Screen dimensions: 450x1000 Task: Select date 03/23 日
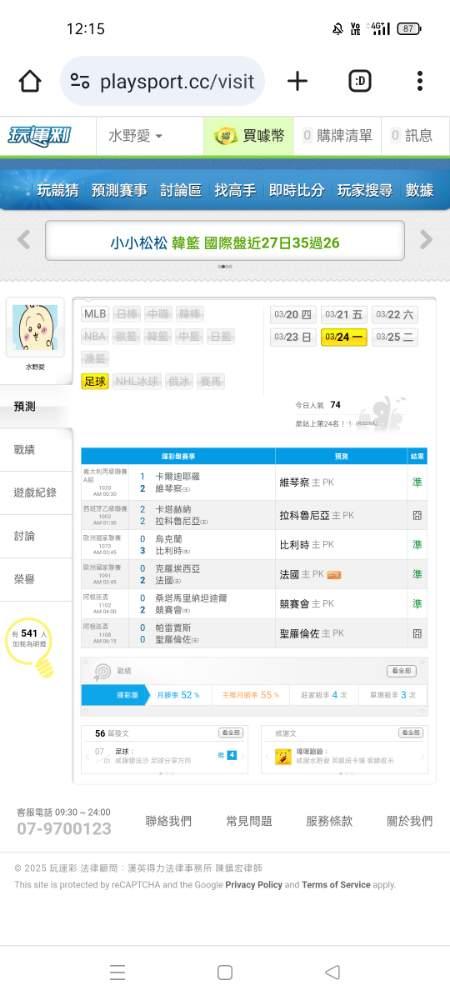click(293, 337)
